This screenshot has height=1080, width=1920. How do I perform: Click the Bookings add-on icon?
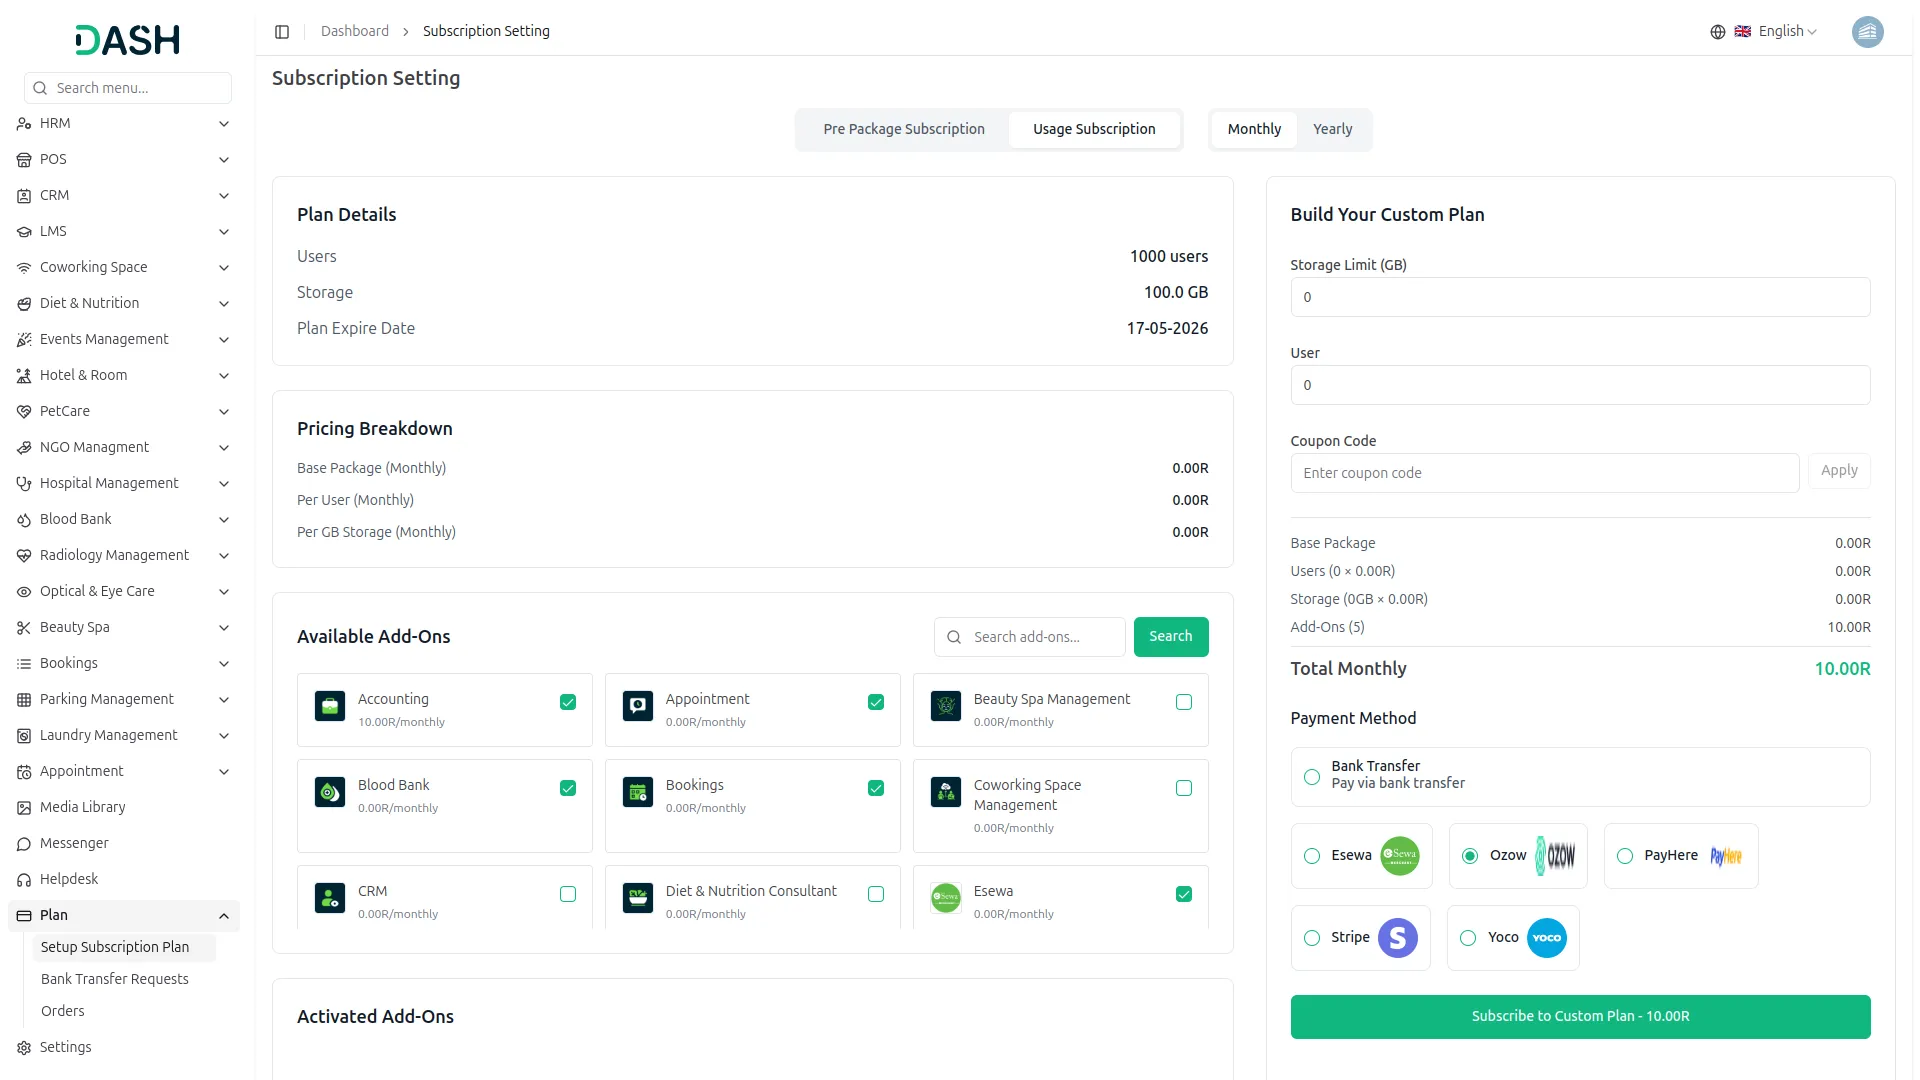[637, 792]
